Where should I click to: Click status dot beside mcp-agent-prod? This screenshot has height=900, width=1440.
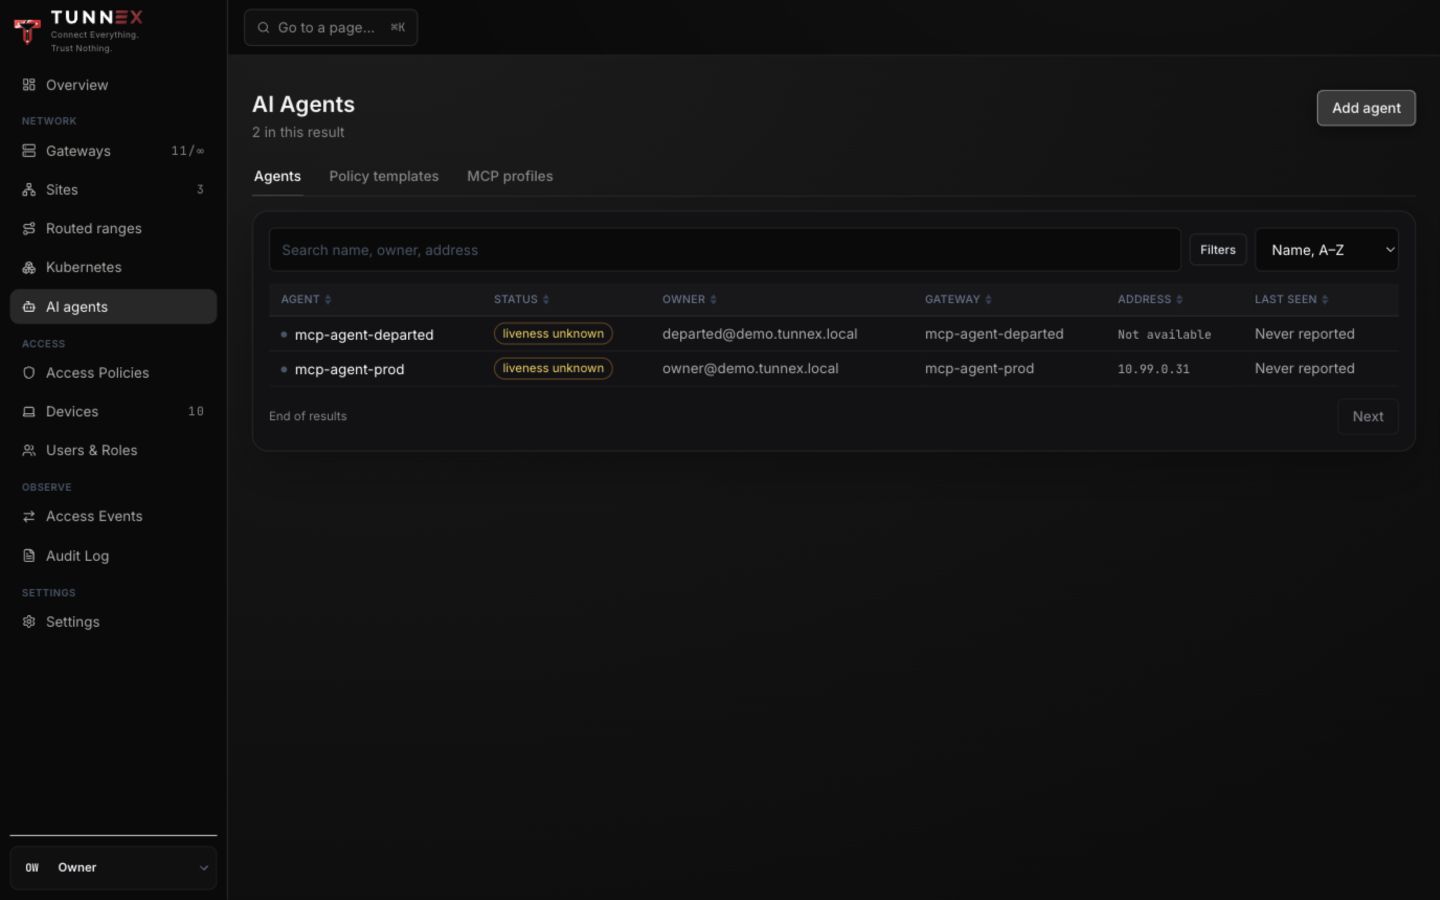(x=284, y=370)
